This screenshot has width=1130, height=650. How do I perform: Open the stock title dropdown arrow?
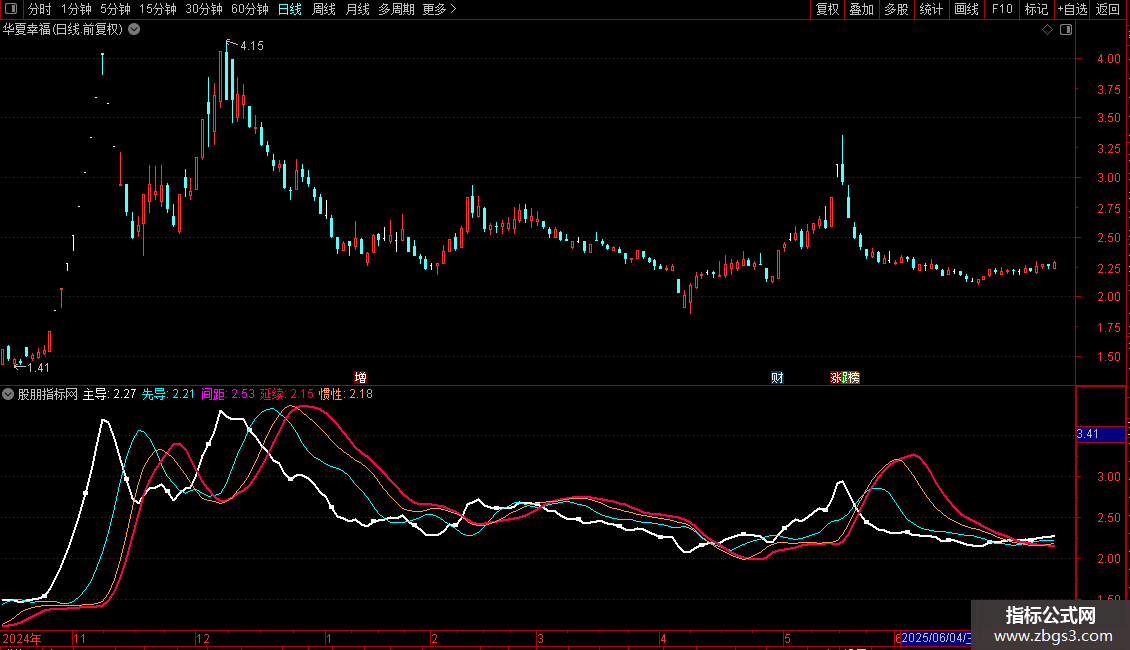coord(134,30)
